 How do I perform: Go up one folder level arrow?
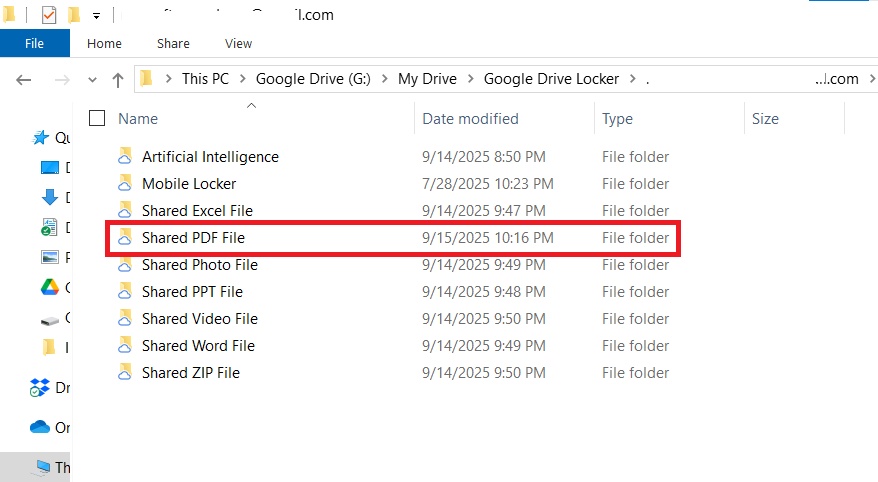click(118, 79)
